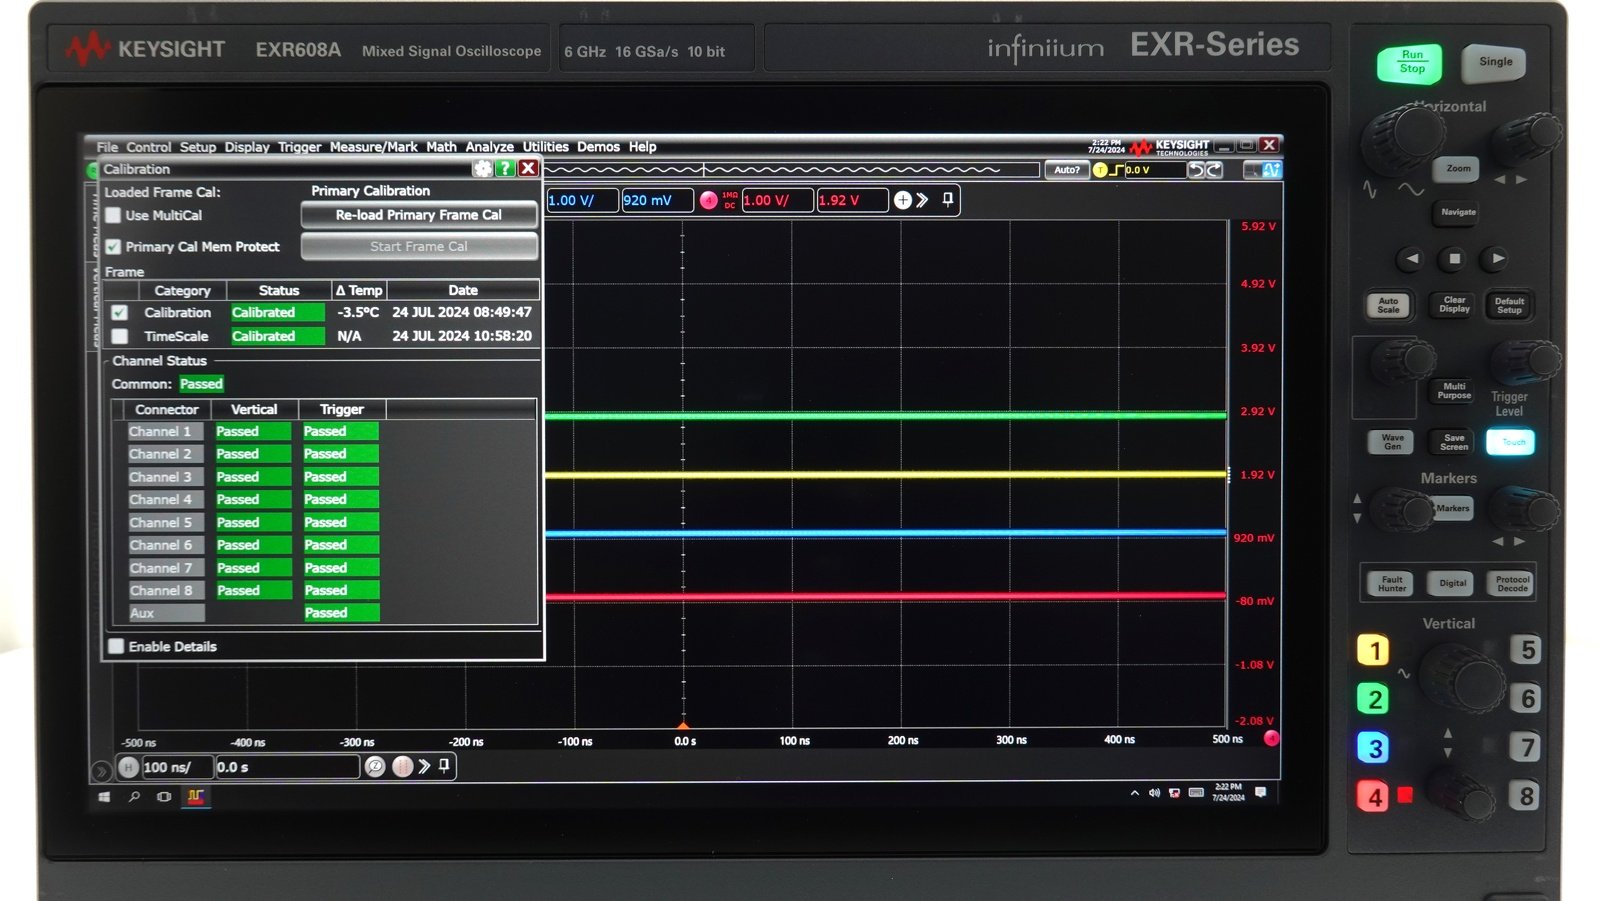Viewport: 1600px width, 901px height.
Task: Enable the Use MultiCal checkbox
Action: (114, 215)
